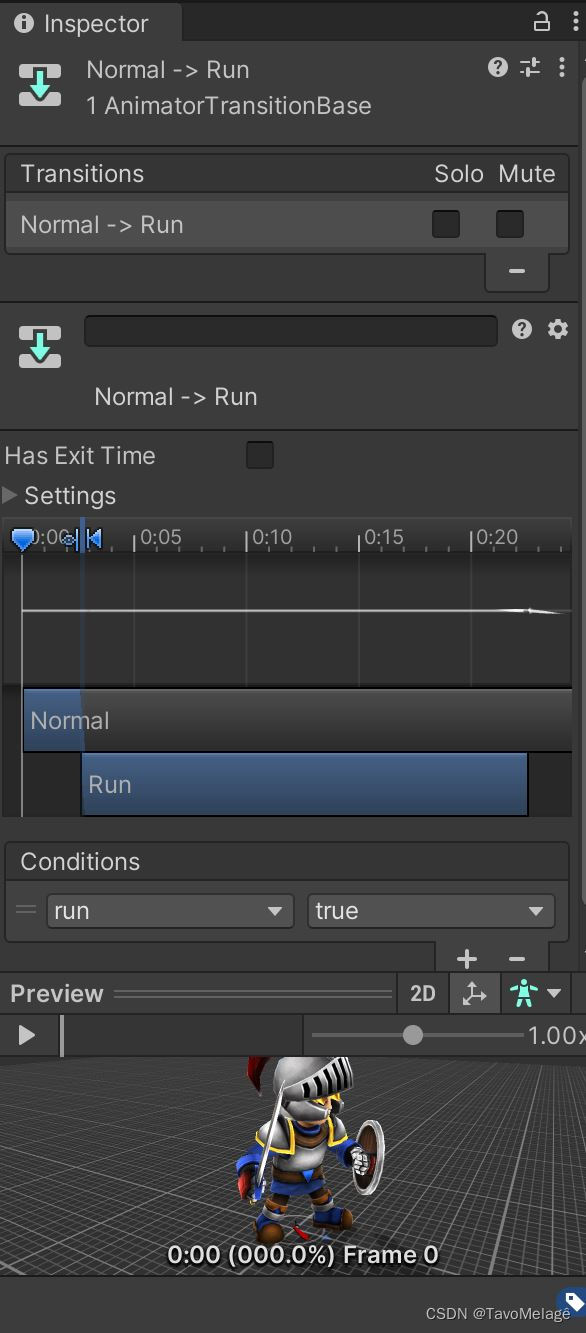Open the true value dropdown in Conditions
The height and width of the screenshot is (1333, 586).
(430, 911)
